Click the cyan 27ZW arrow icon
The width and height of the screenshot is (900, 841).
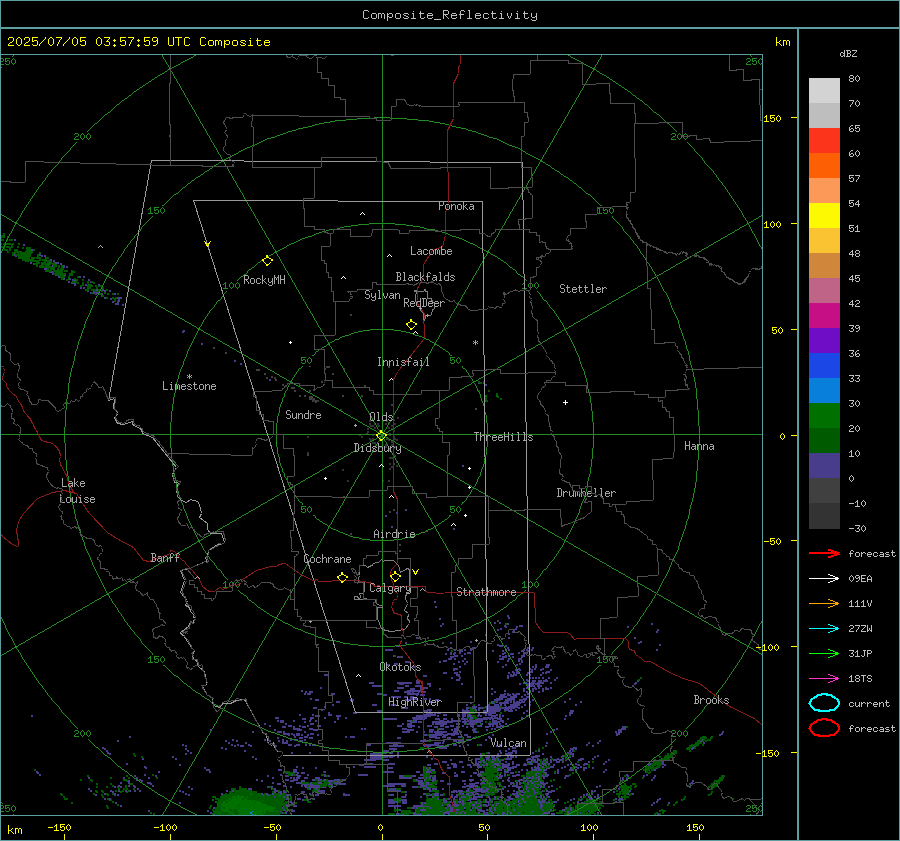[x=824, y=629]
